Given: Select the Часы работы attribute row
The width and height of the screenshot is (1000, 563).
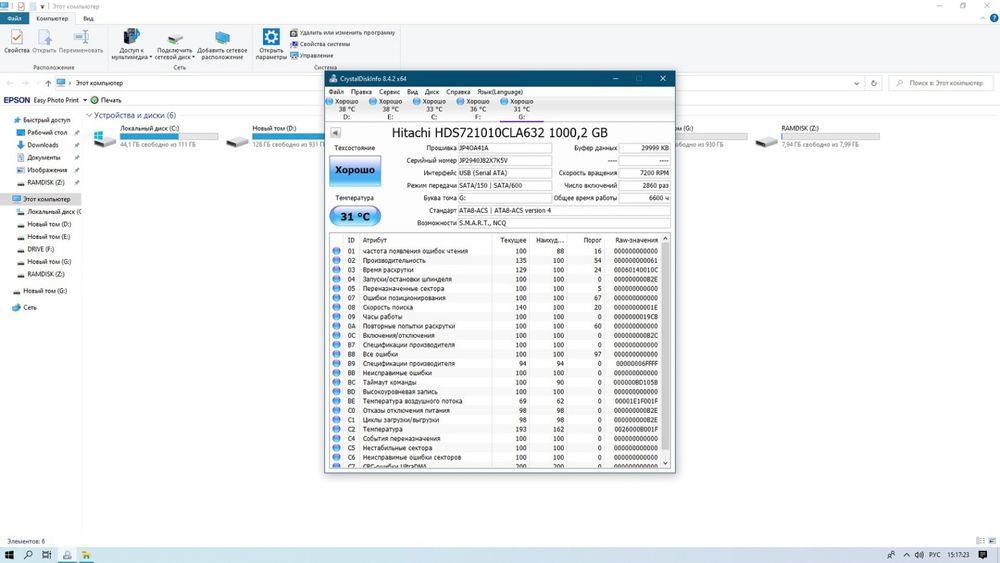Looking at the screenshot, I should coord(496,317).
